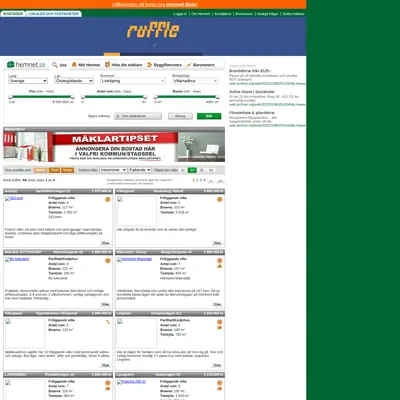Click the Antal rum minimum slider handle
400x400 pixels.
pos(83,97)
